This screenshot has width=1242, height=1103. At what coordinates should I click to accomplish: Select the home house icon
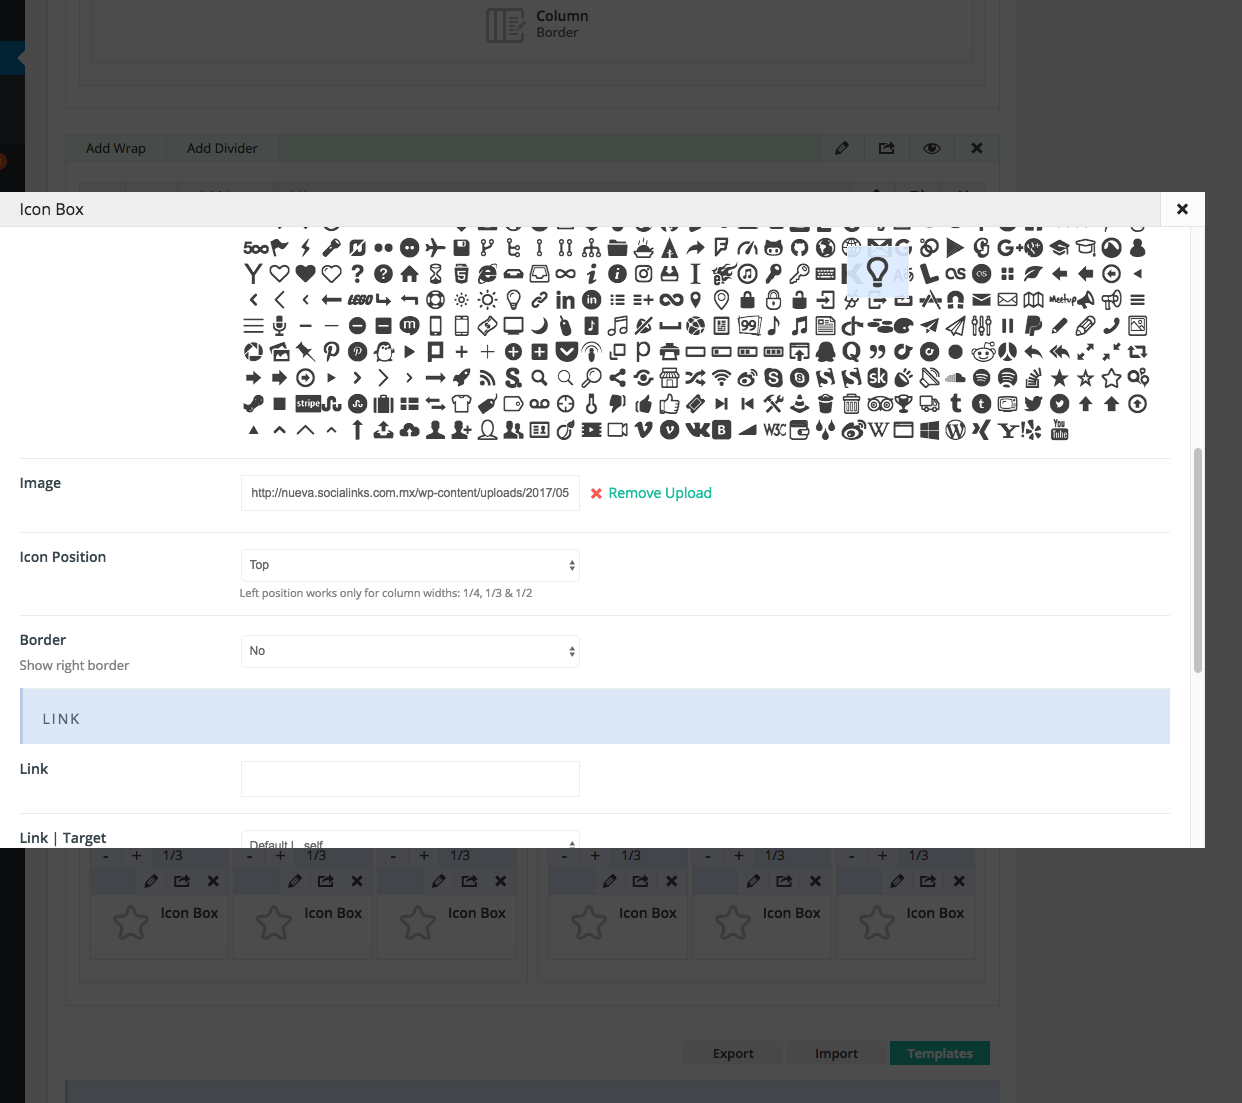[409, 274]
